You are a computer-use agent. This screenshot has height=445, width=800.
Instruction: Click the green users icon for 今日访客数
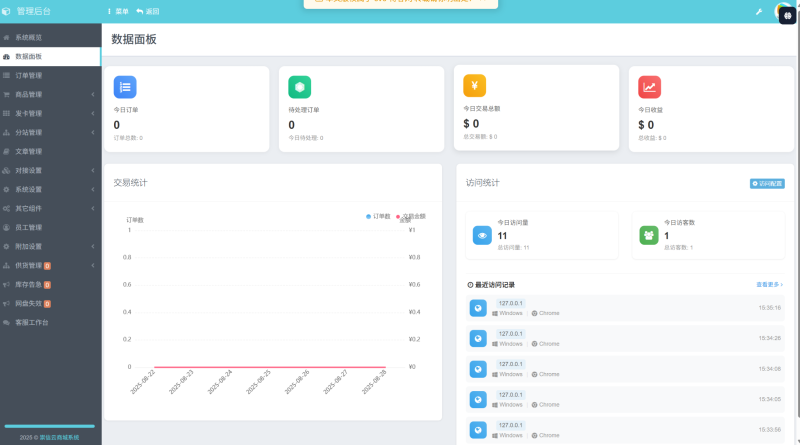[649, 235]
